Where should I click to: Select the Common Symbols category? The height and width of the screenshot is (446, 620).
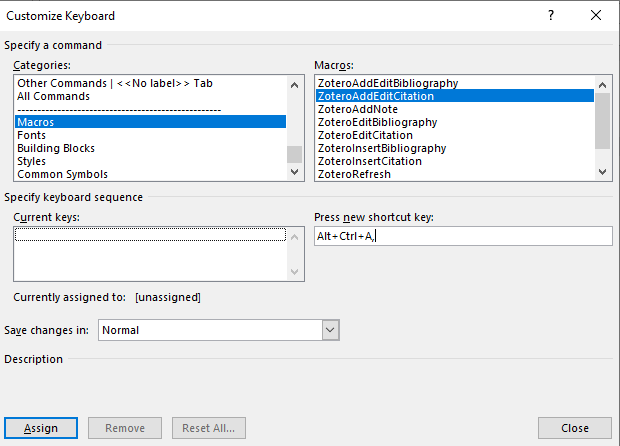pyautogui.click(x=150, y=174)
